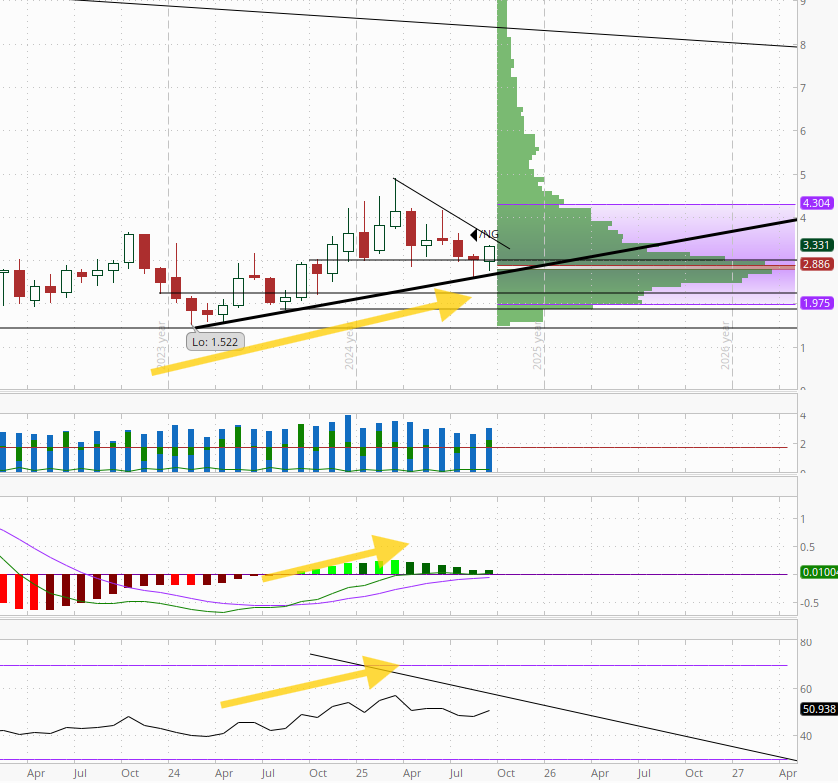Click the 1.975 purple price label
The height and width of the screenshot is (783, 838).
816,303
